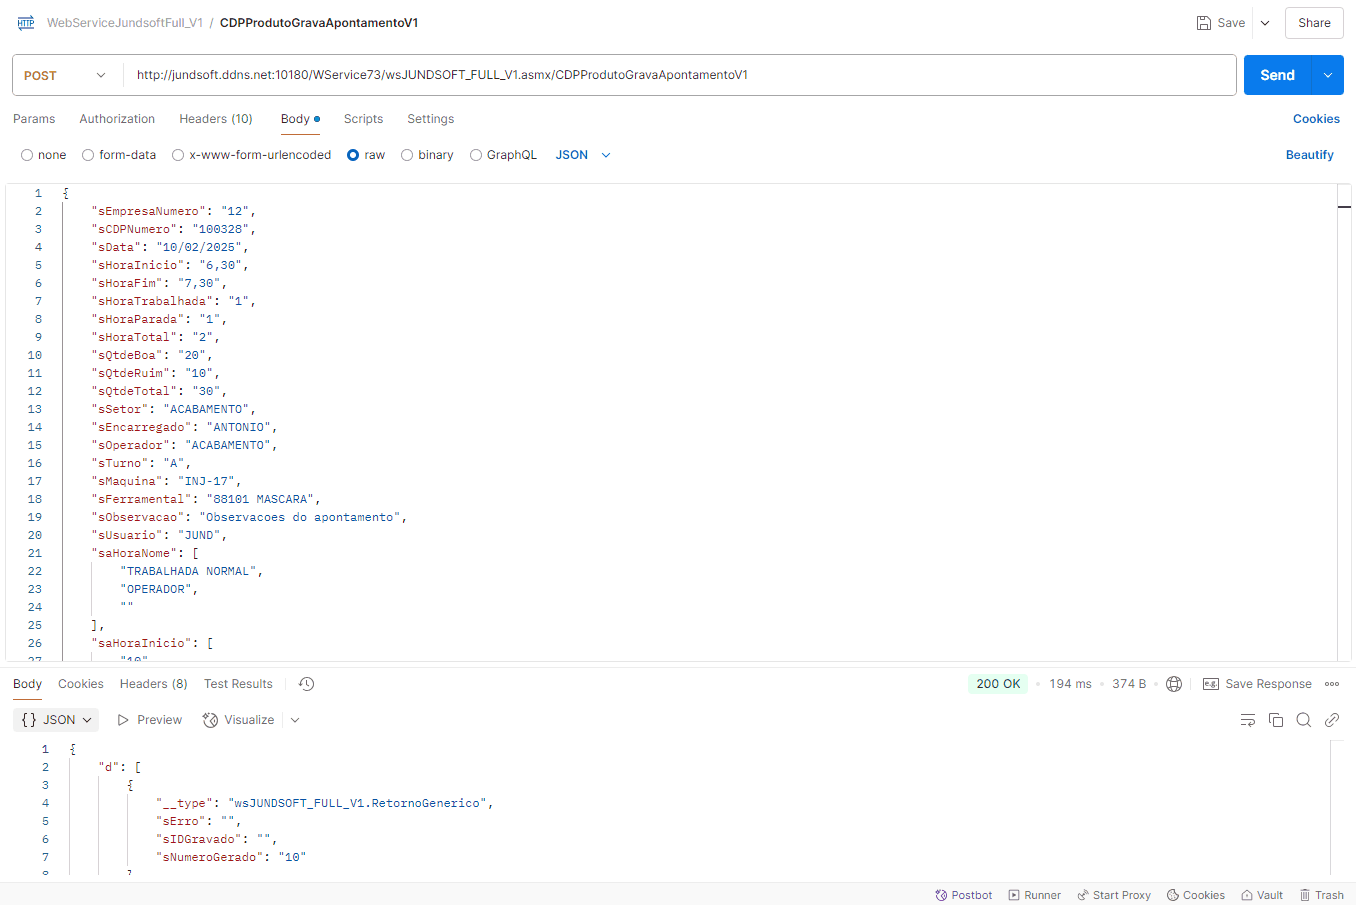Screen dimensions: 1356x905
Task: Open search in response body
Action: click(x=1304, y=720)
